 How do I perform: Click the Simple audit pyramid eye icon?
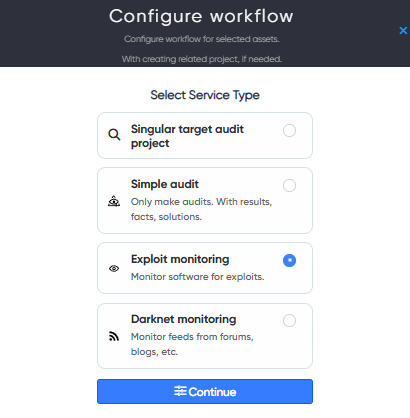pos(114,201)
